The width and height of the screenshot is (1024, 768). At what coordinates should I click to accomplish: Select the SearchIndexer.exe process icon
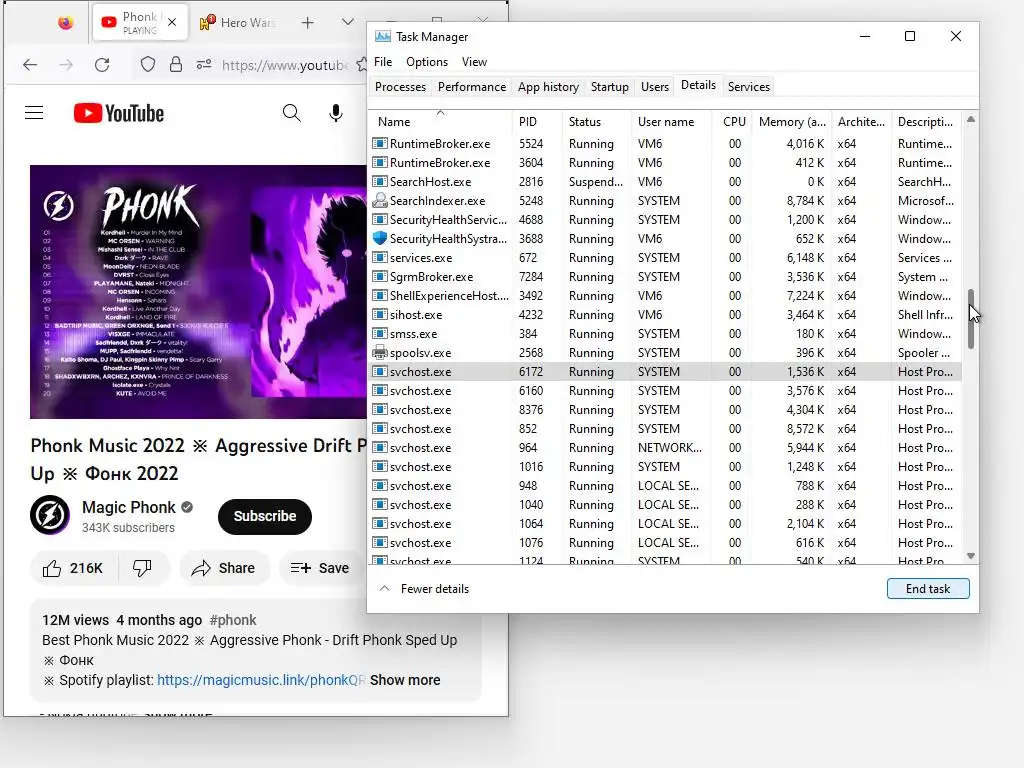pos(379,200)
